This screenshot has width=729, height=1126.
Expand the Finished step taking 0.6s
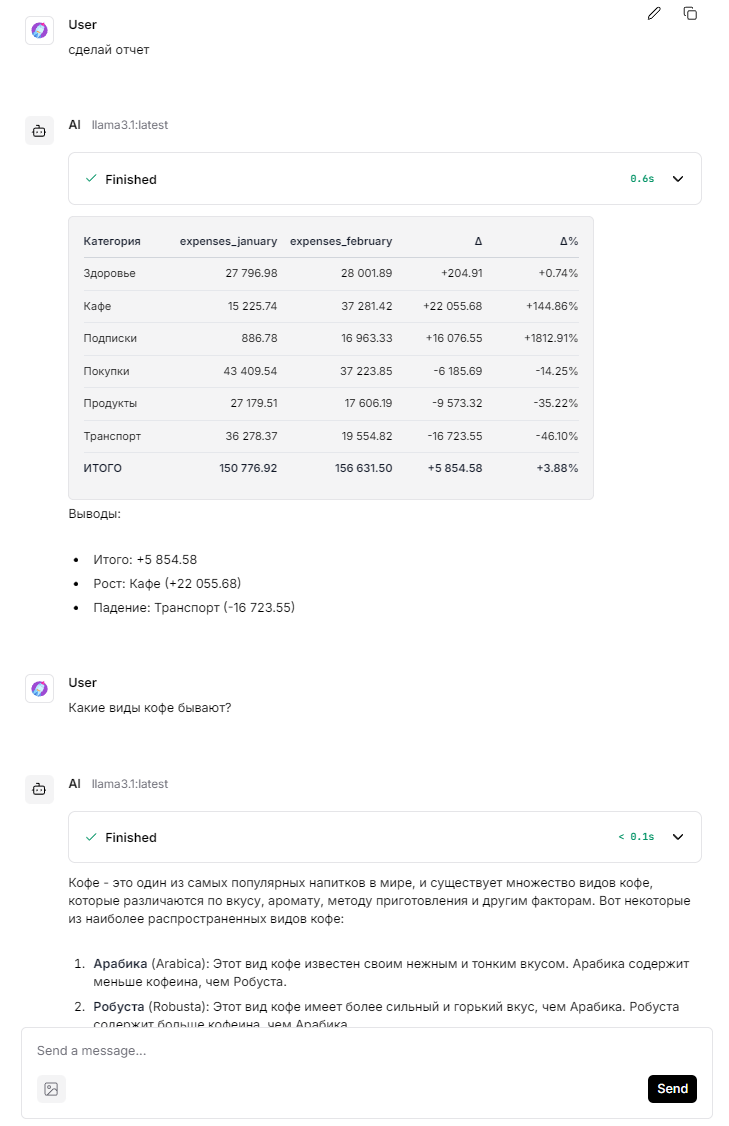[x=677, y=179]
